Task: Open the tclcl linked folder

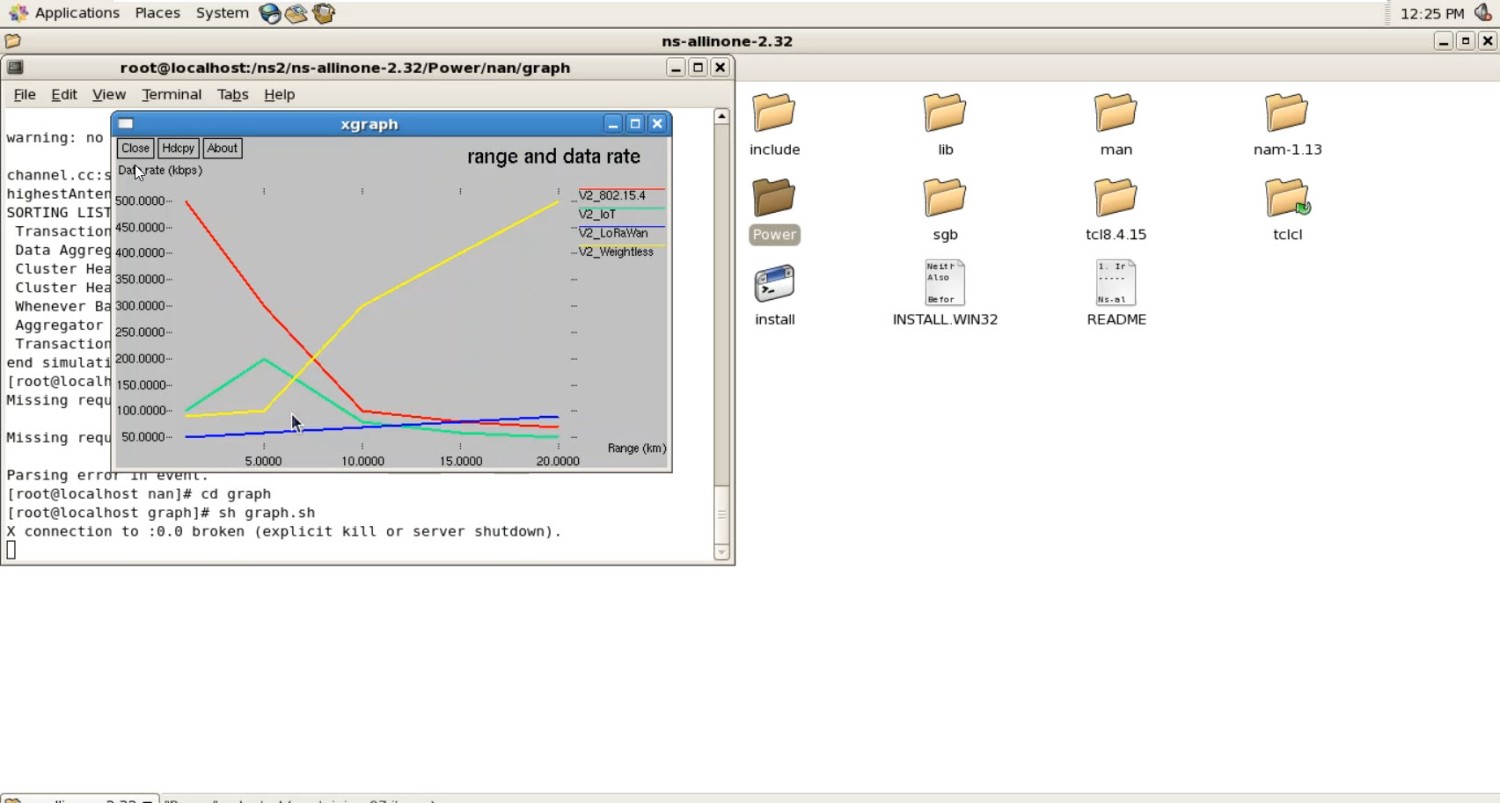Action: pos(1286,199)
